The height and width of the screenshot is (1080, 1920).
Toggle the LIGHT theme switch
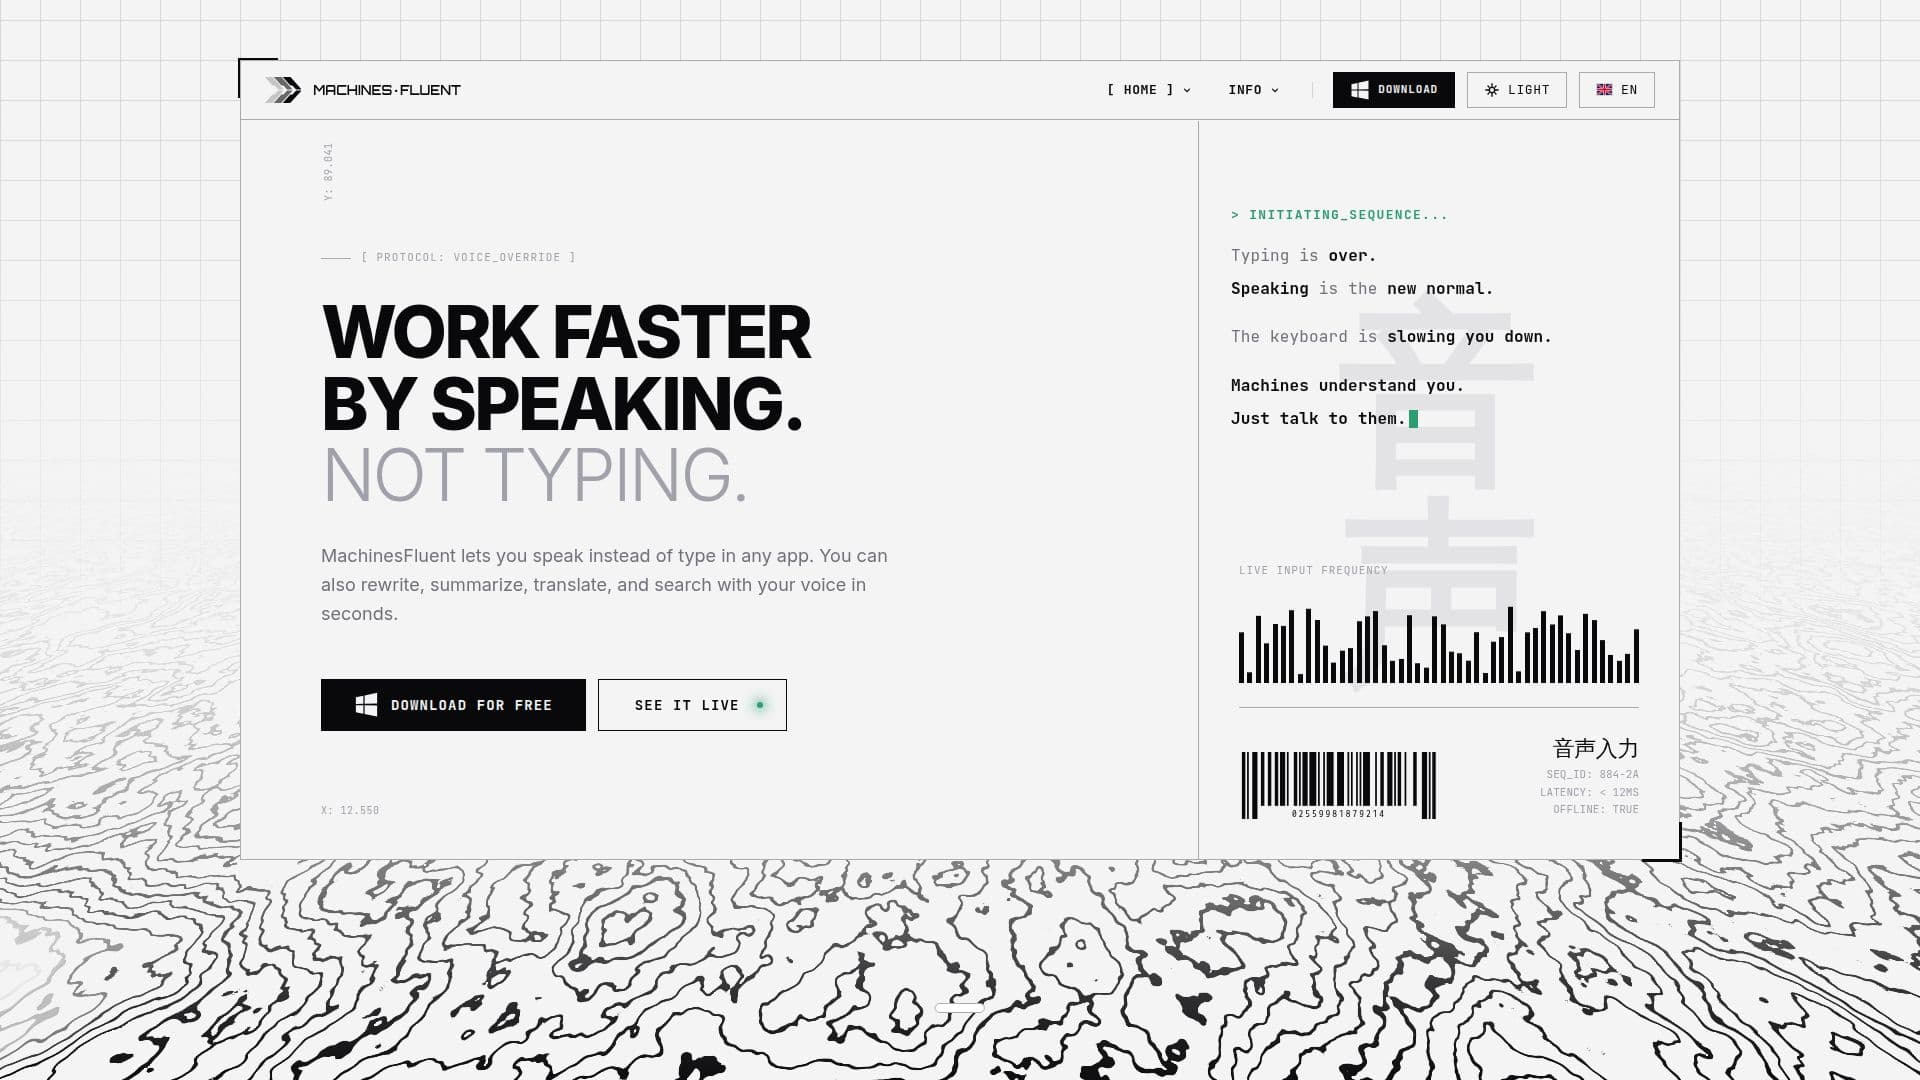[x=1516, y=90]
